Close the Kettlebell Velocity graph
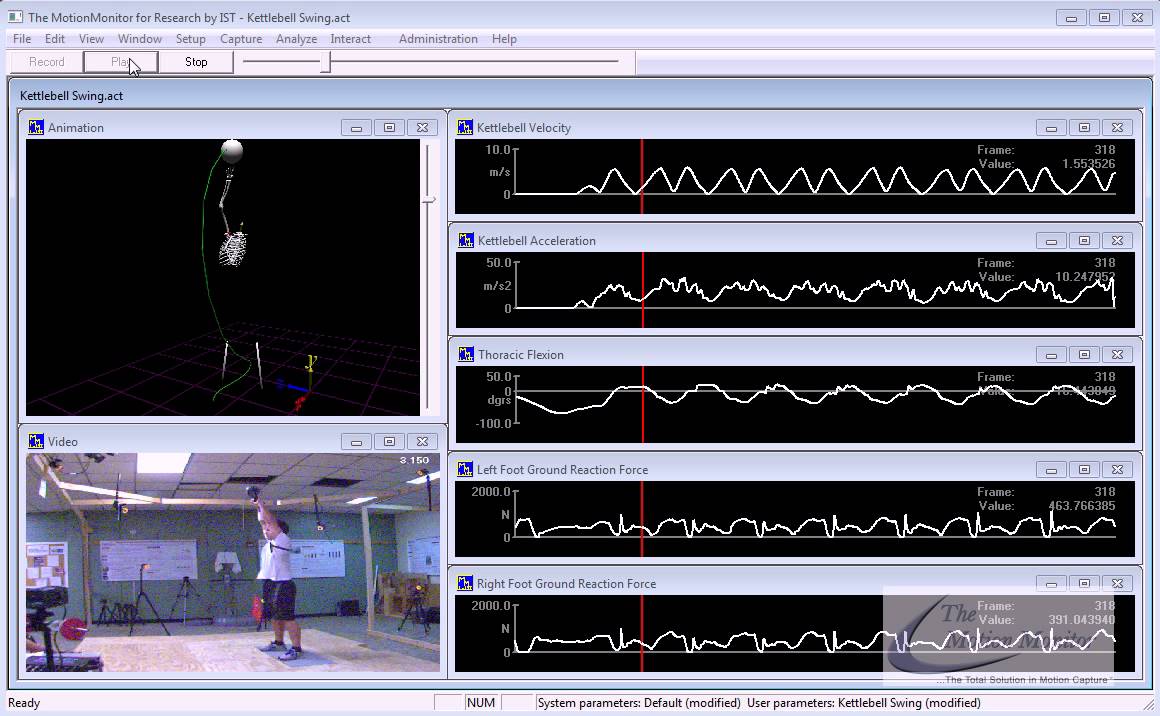 click(x=1117, y=128)
